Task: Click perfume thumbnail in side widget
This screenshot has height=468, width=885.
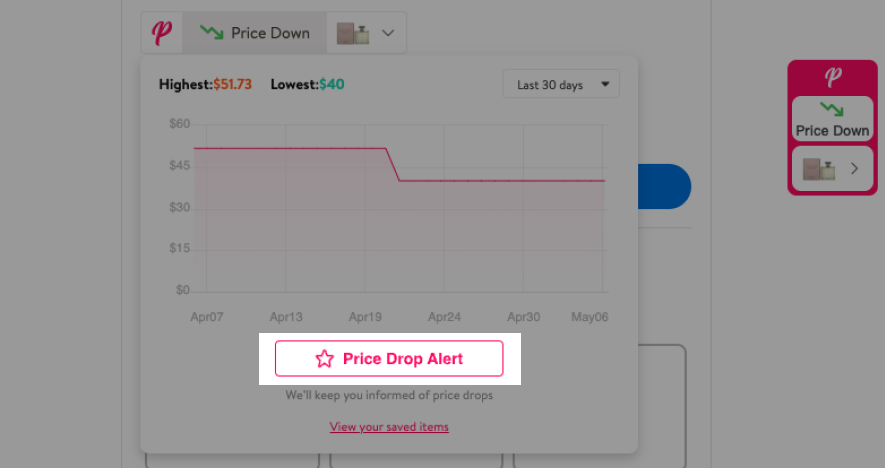Action: coord(818,169)
